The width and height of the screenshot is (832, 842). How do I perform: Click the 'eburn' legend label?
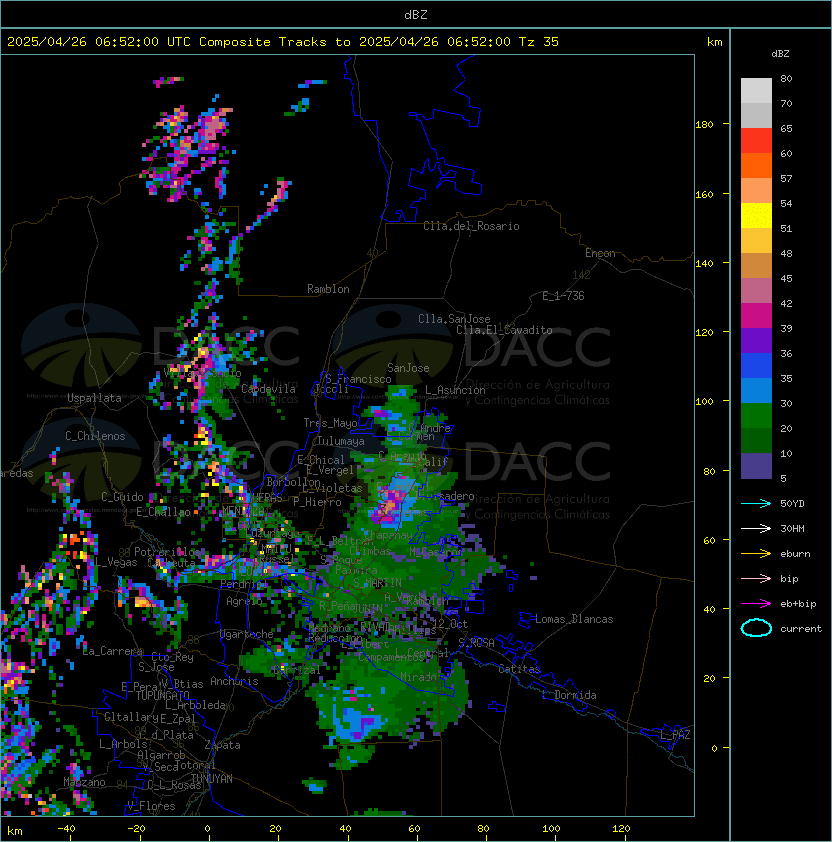[x=795, y=554]
